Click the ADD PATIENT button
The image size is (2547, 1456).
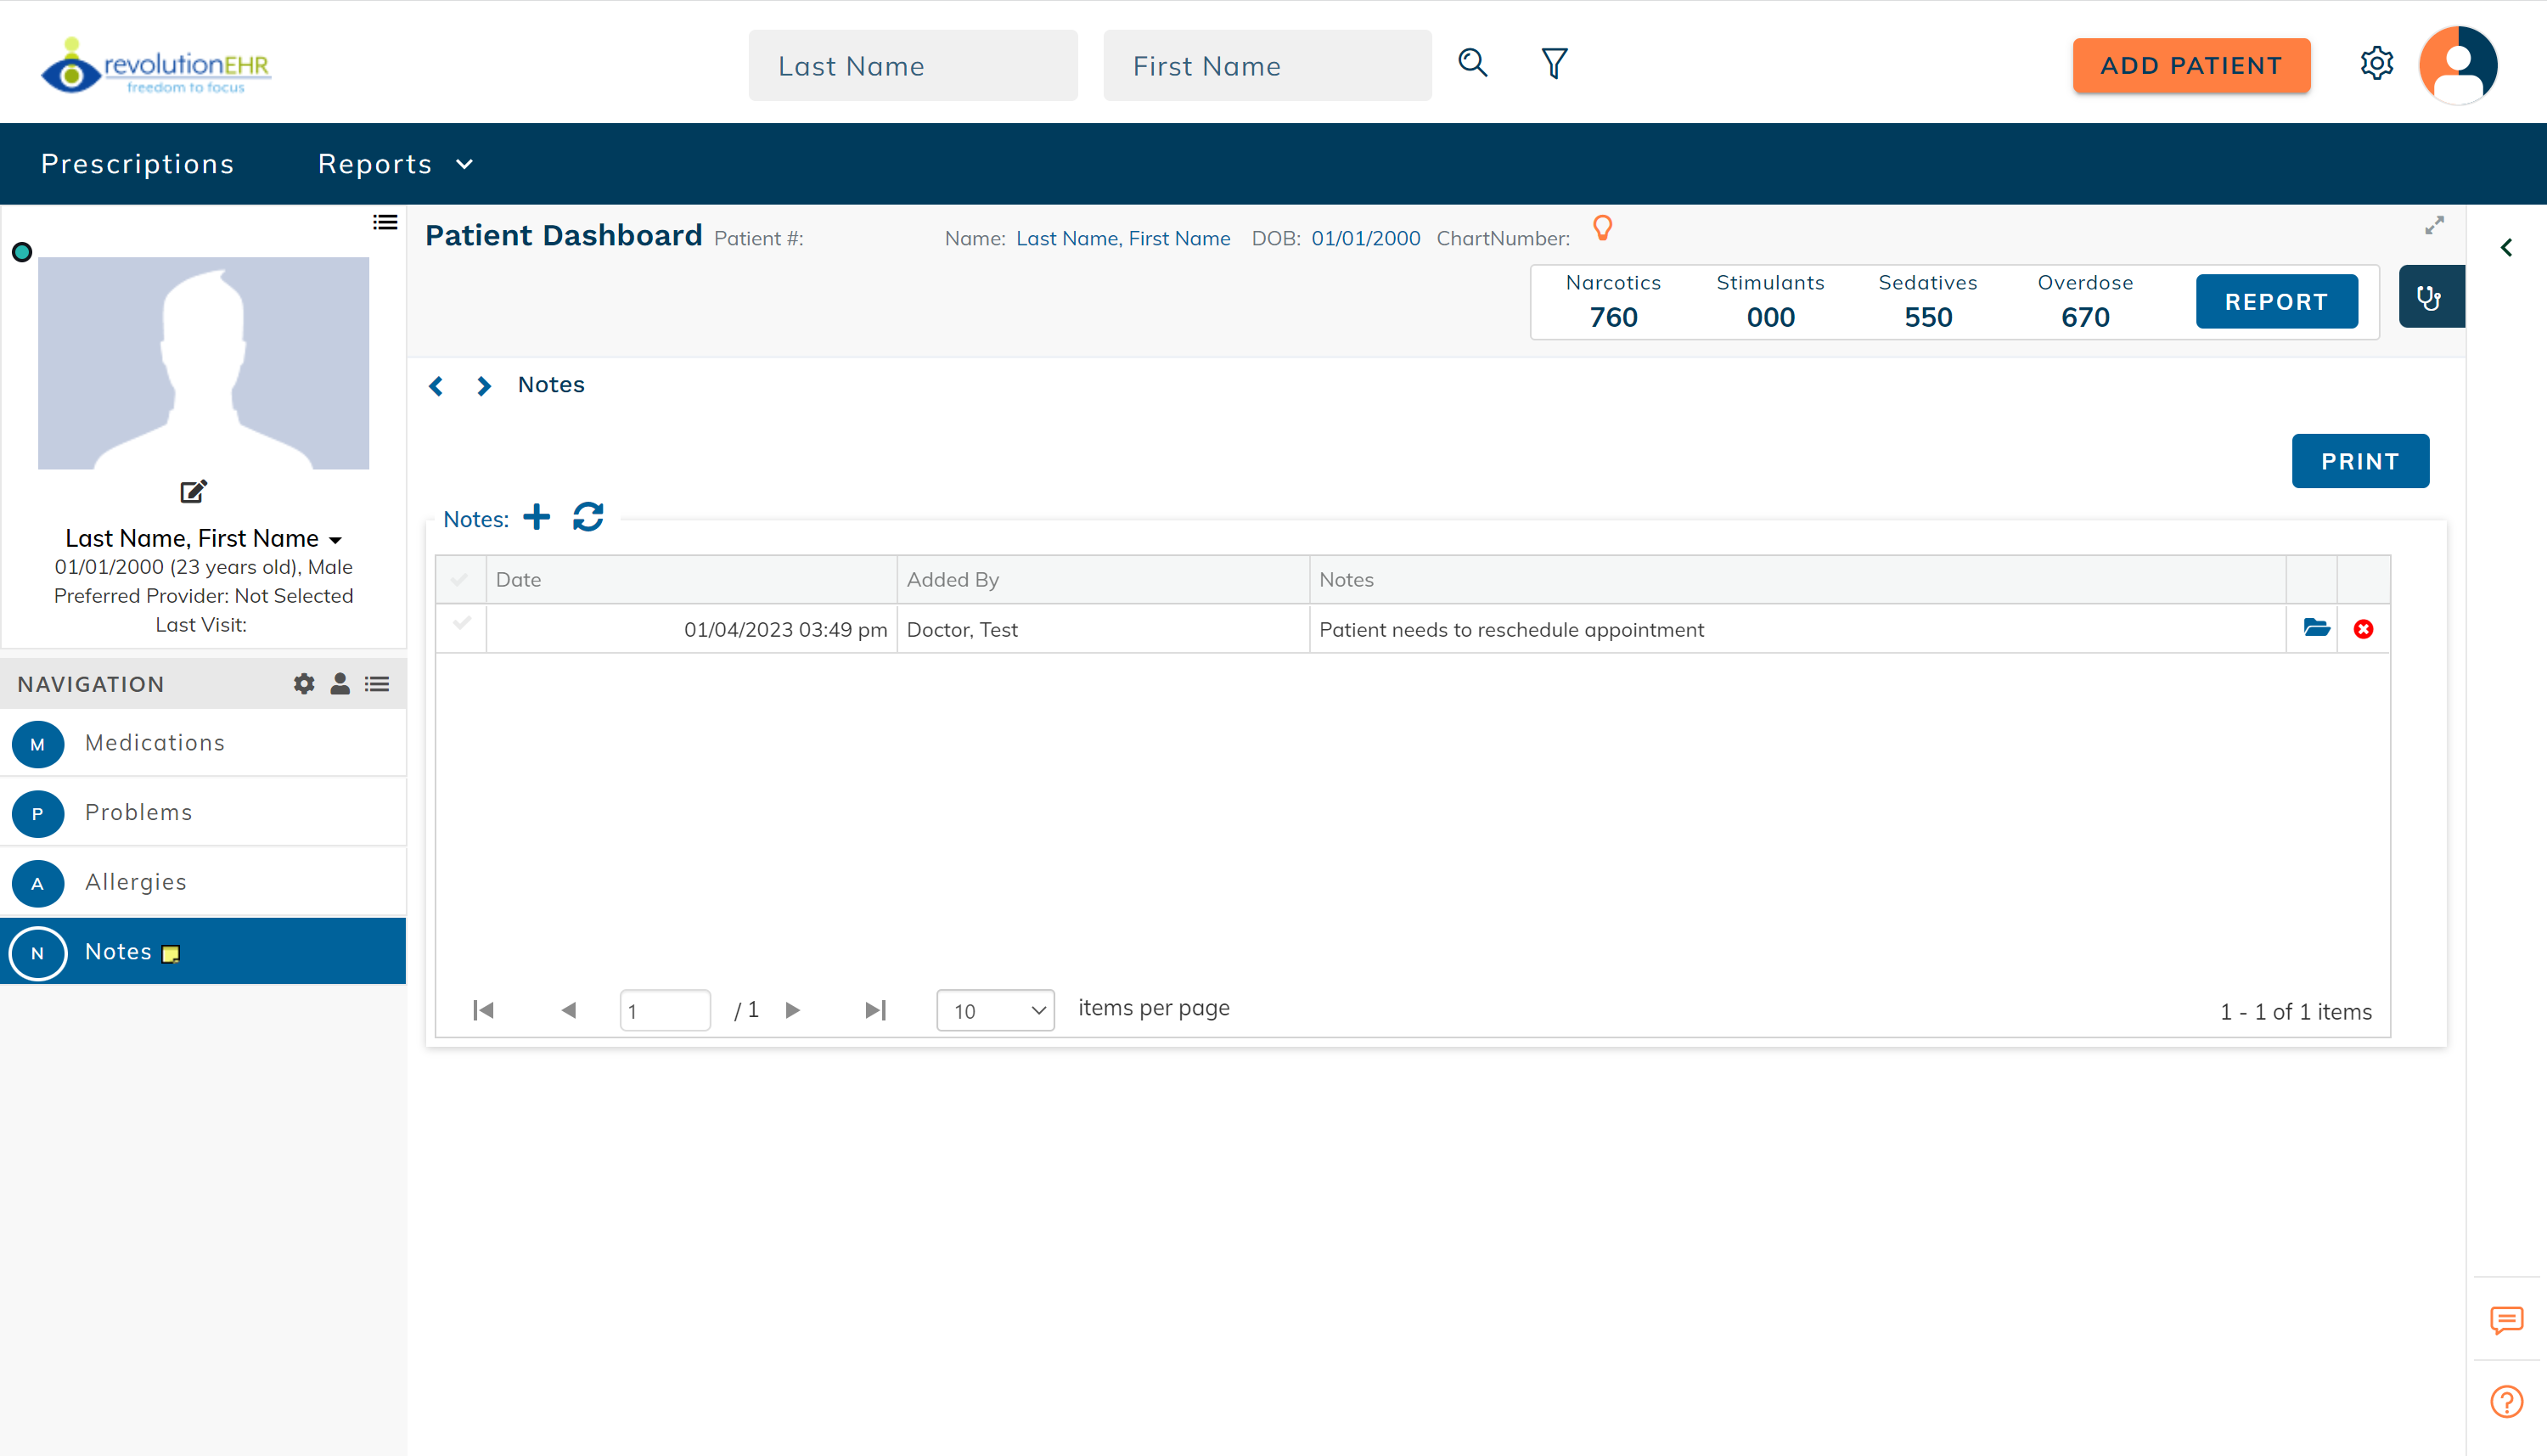coord(2190,65)
